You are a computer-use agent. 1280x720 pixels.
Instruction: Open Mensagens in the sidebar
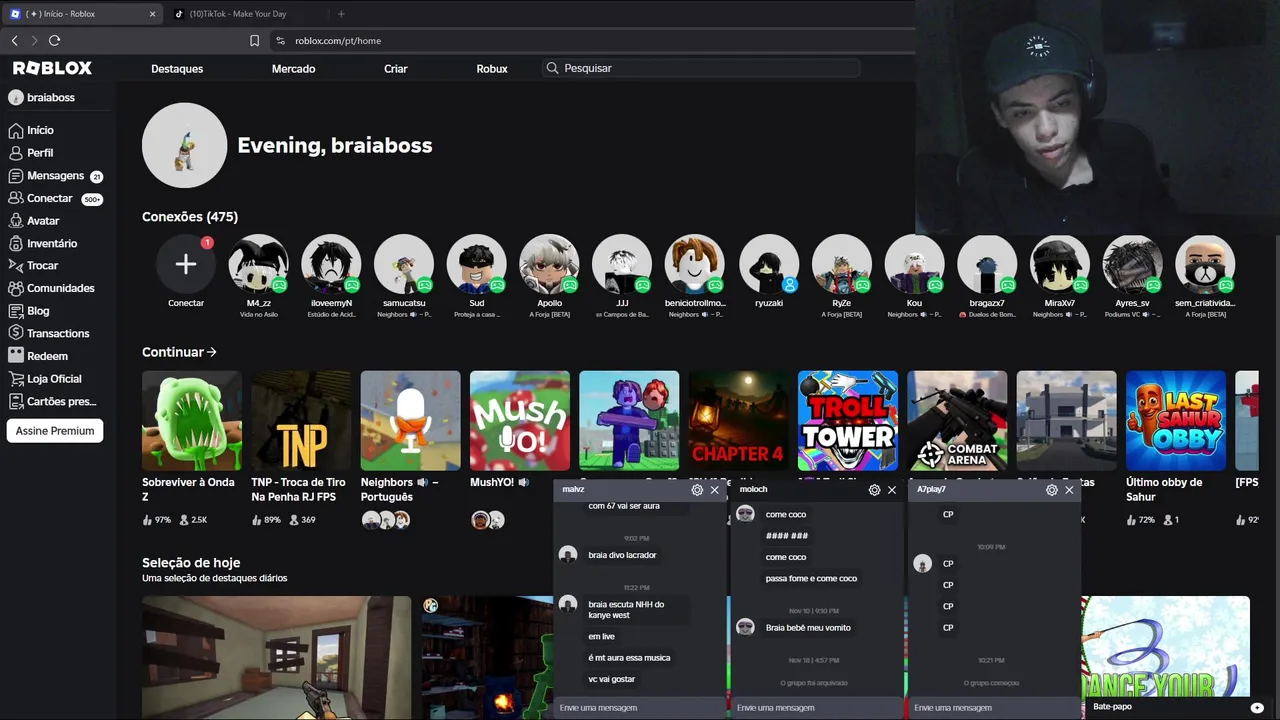click(x=55, y=176)
